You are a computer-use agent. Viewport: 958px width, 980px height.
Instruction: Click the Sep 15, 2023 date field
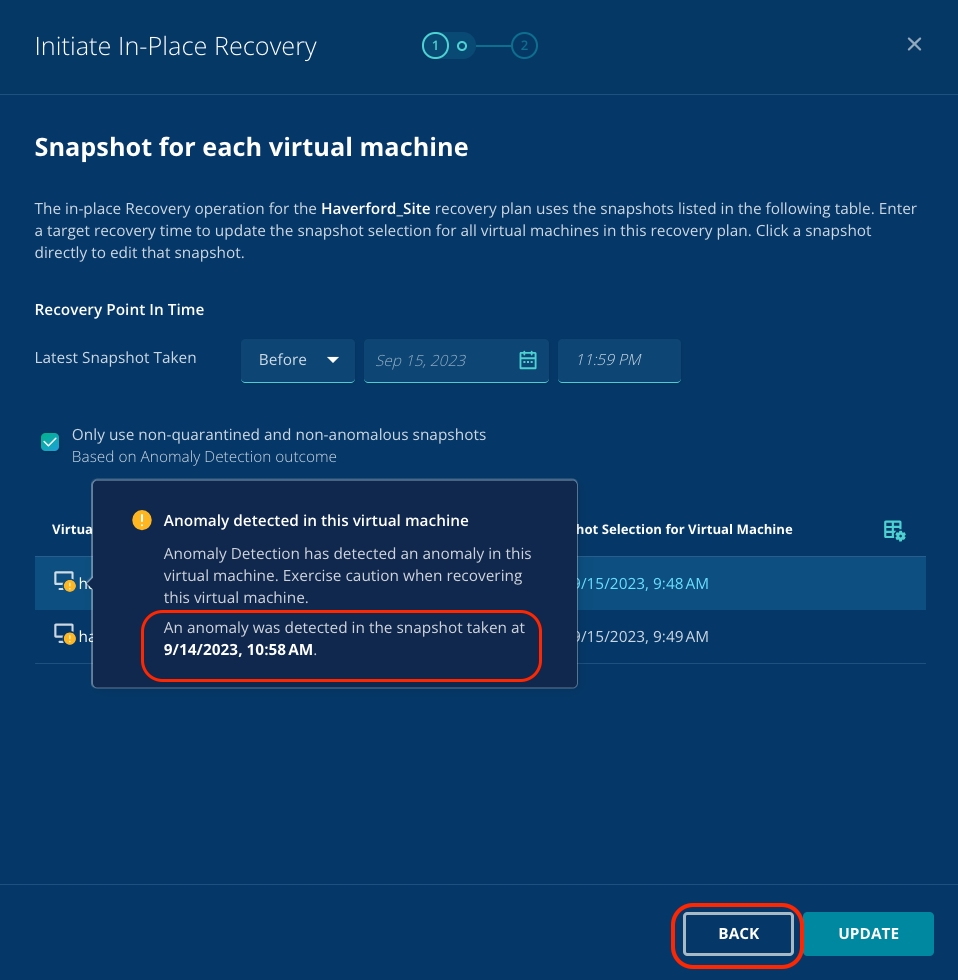(440, 360)
